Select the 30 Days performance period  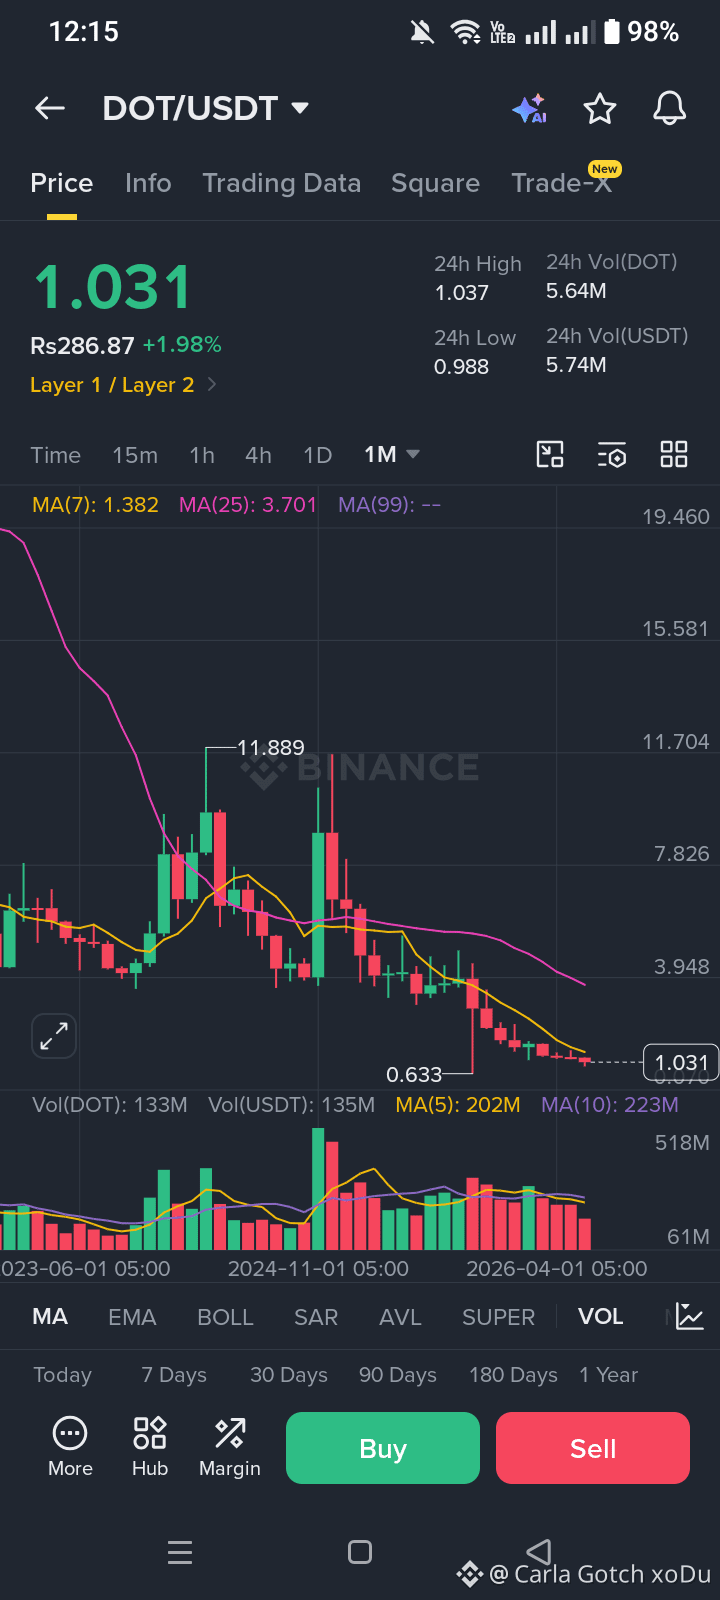(289, 1375)
